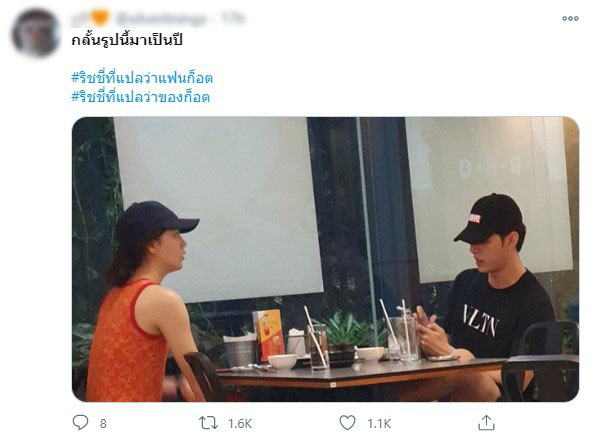
Task: Click the retweet count 1.6K
Action: [x=240, y=424]
